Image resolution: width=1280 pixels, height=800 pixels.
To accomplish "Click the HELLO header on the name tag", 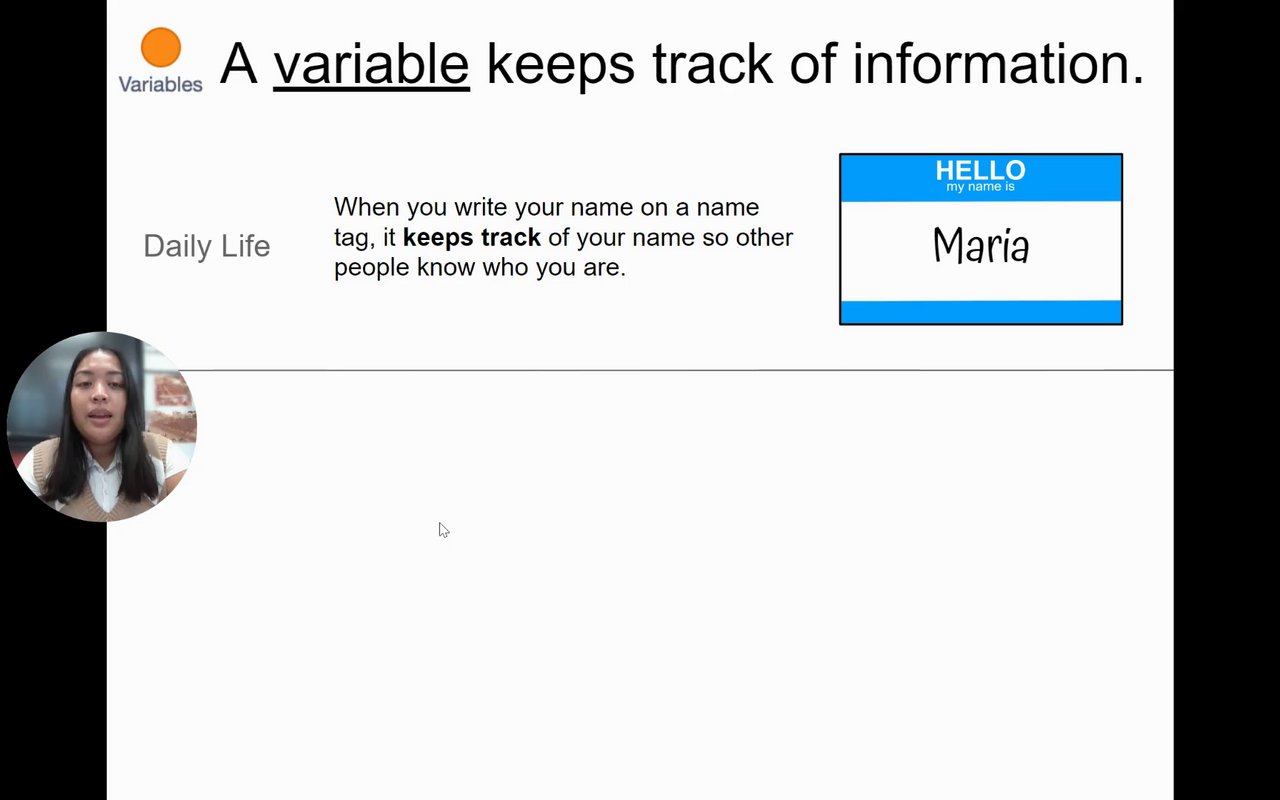I will pyautogui.click(x=980, y=170).
